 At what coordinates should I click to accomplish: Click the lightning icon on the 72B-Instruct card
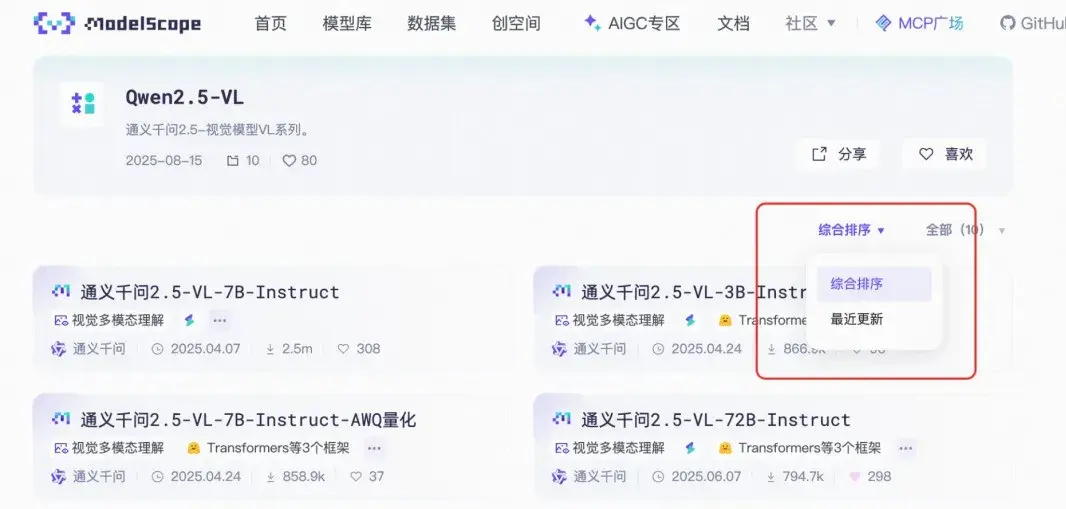[x=691, y=448]
